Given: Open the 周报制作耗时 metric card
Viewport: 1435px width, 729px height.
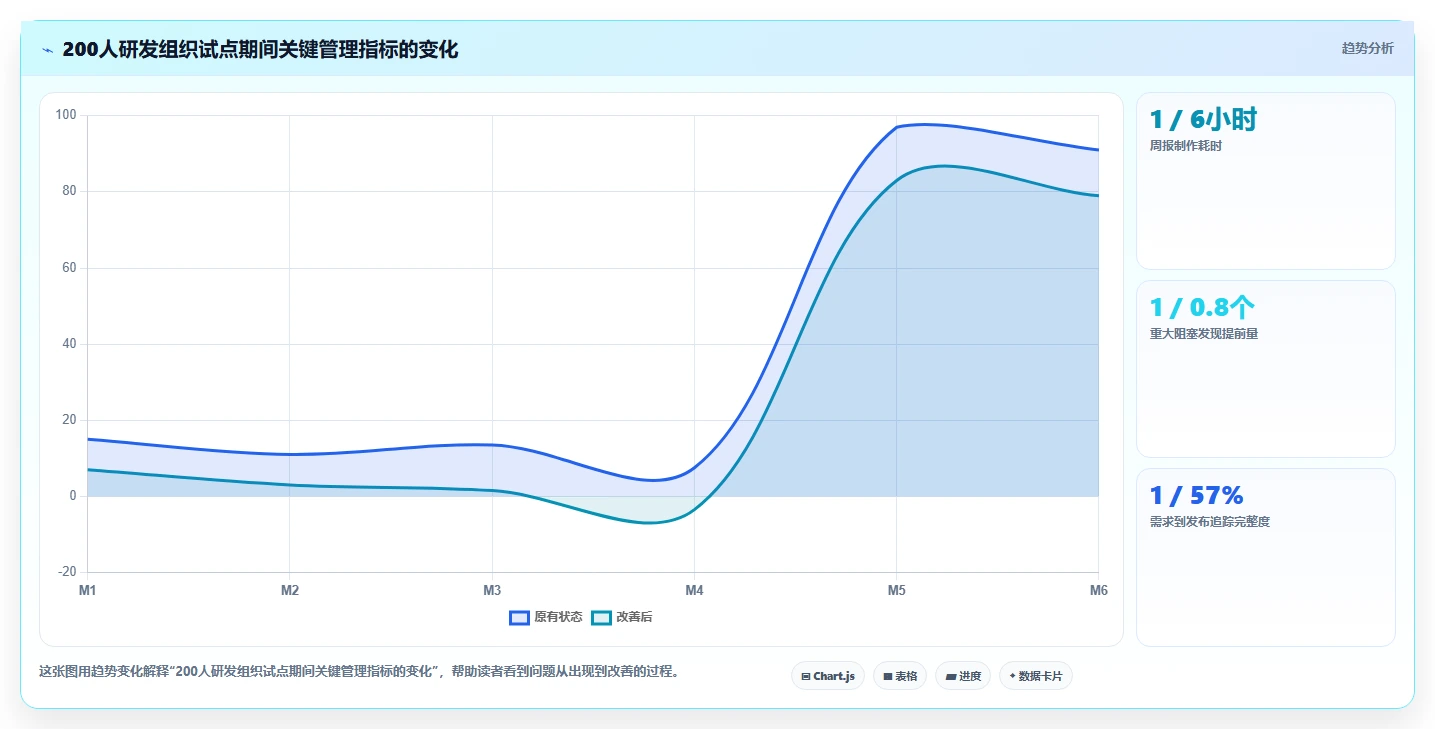Looking at the screenshot, I should point(1265,181).
